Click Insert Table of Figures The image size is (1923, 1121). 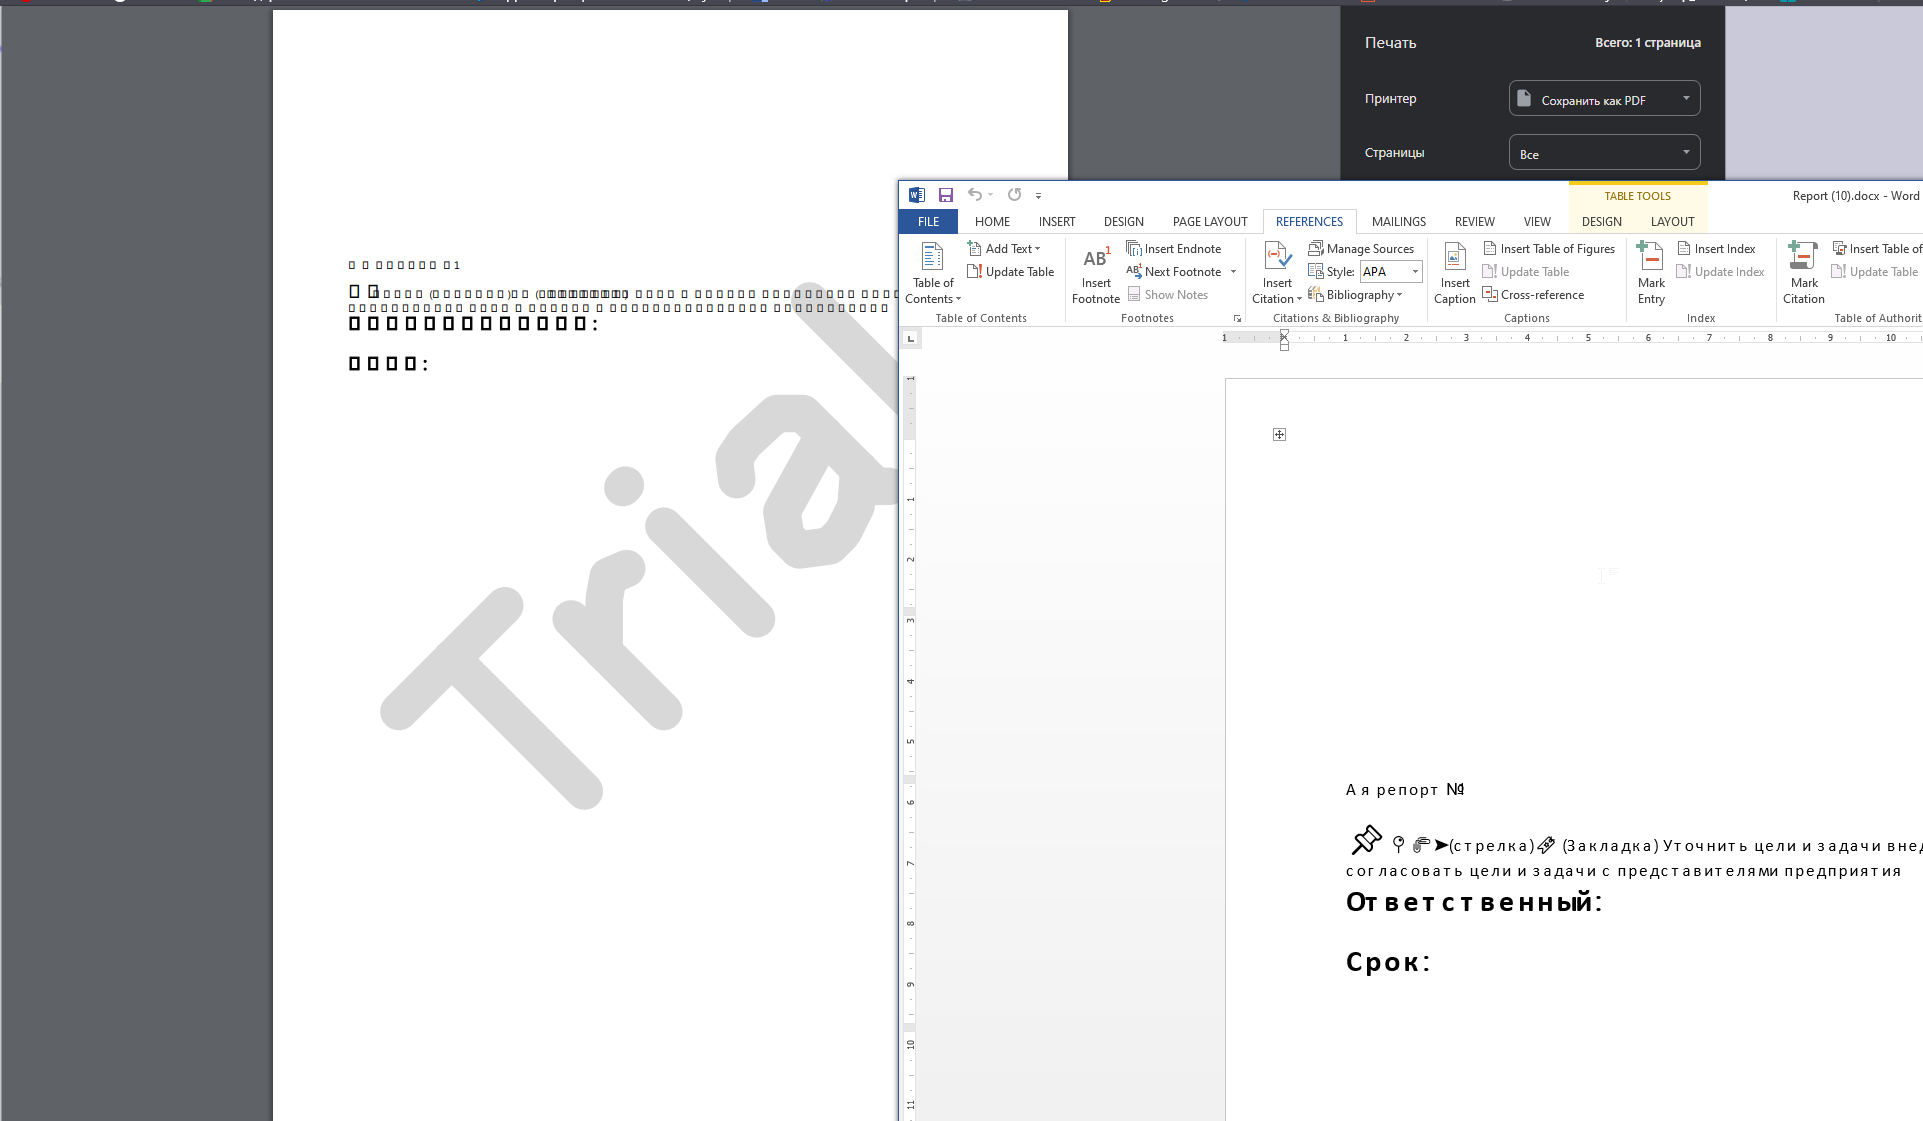pyautogui.click(x=1549, y=249)
